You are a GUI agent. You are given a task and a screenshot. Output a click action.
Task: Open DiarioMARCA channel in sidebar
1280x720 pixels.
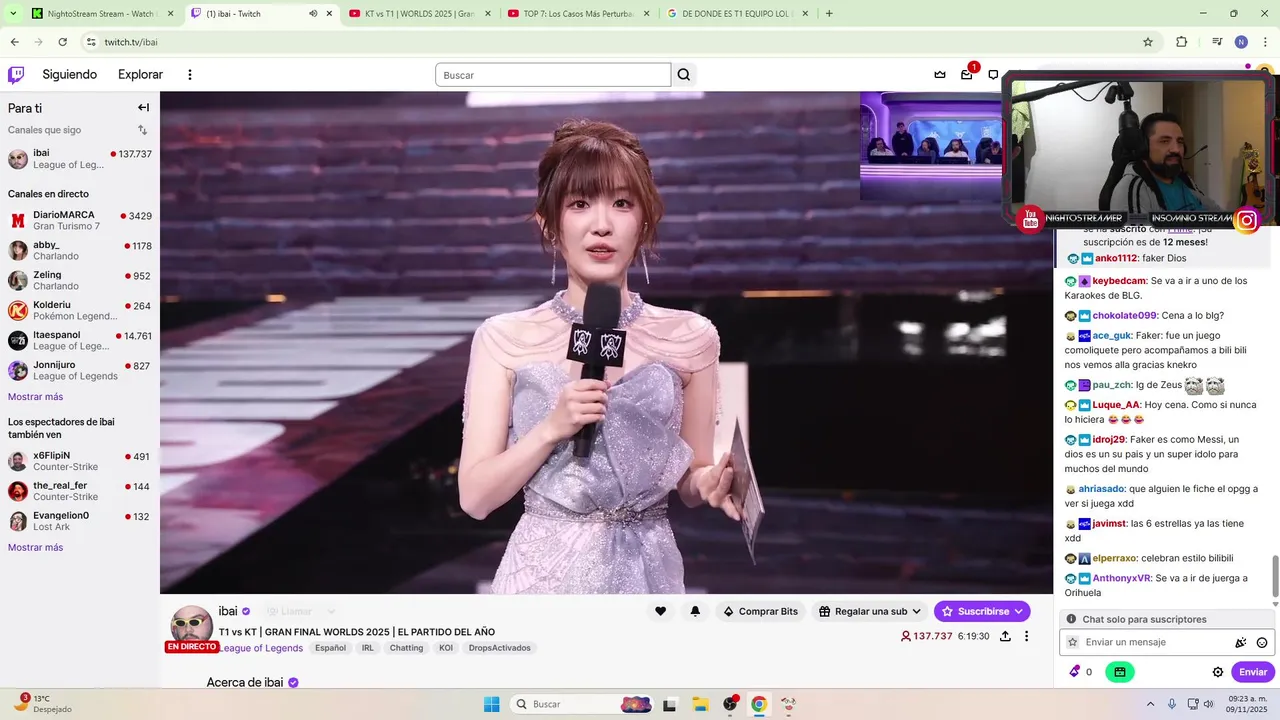tap(80, 220)
